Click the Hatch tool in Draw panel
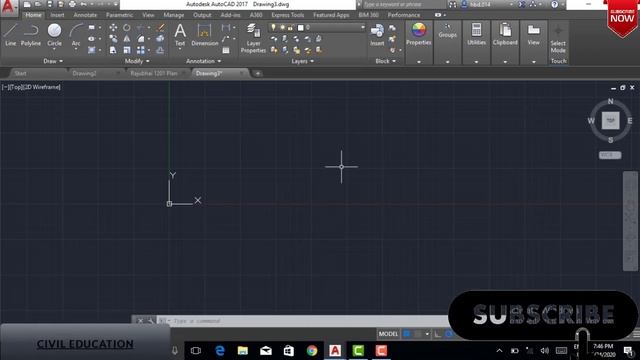This screenshot has width=640, height=360. pyautogui.click(x=91, y=50)
